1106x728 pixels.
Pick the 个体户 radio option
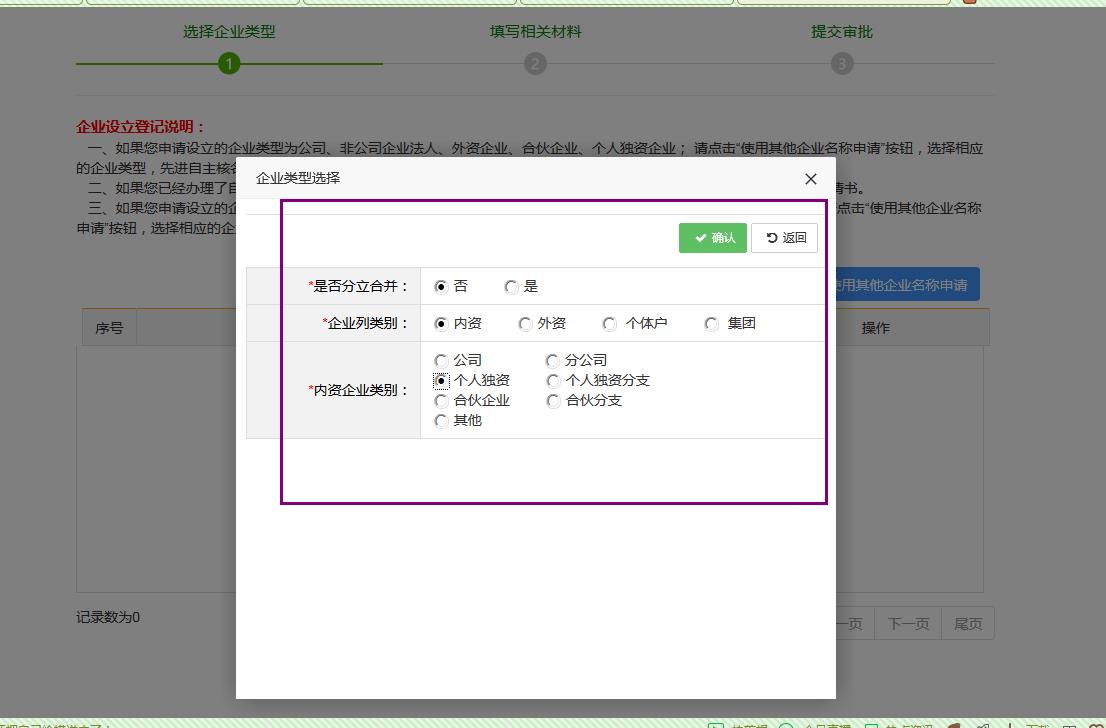610,324
